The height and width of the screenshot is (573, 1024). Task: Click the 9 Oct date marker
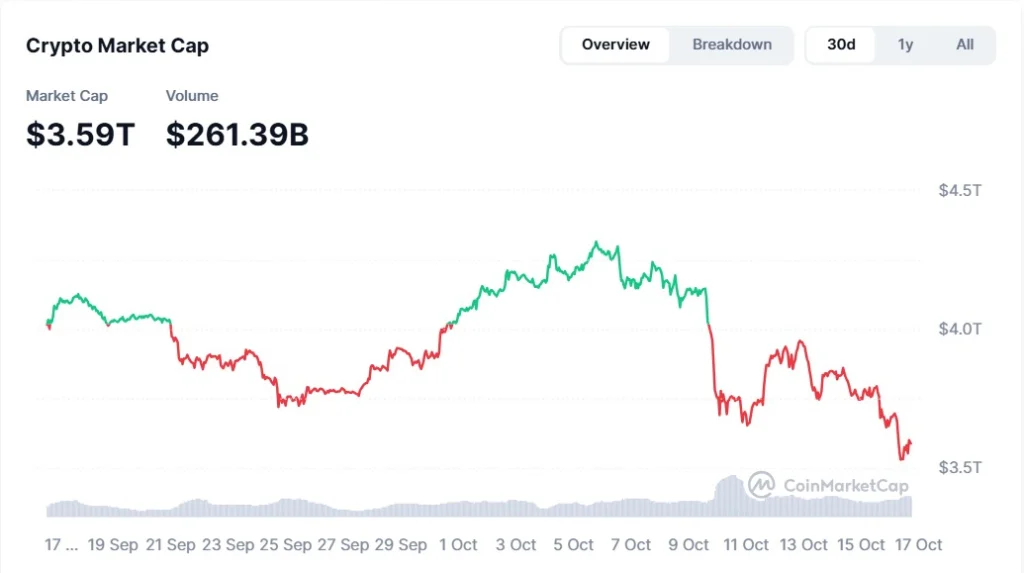688,545
